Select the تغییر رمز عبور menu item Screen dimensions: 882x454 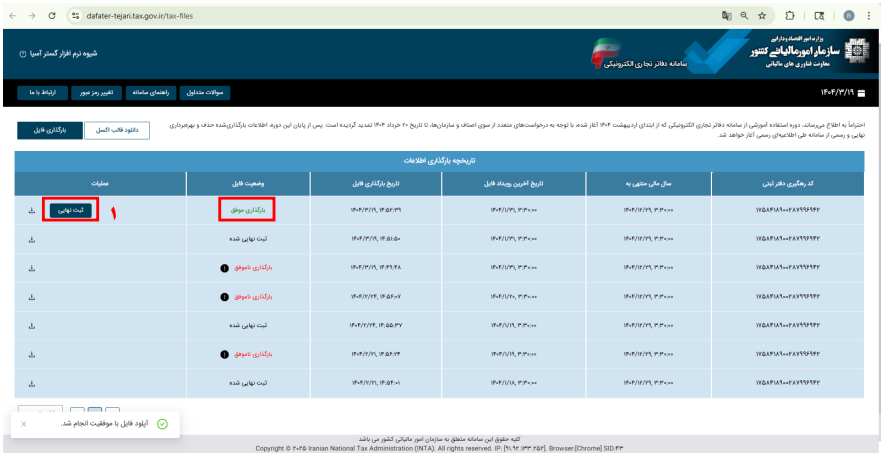pyautogui.click(x=96, y=92)
